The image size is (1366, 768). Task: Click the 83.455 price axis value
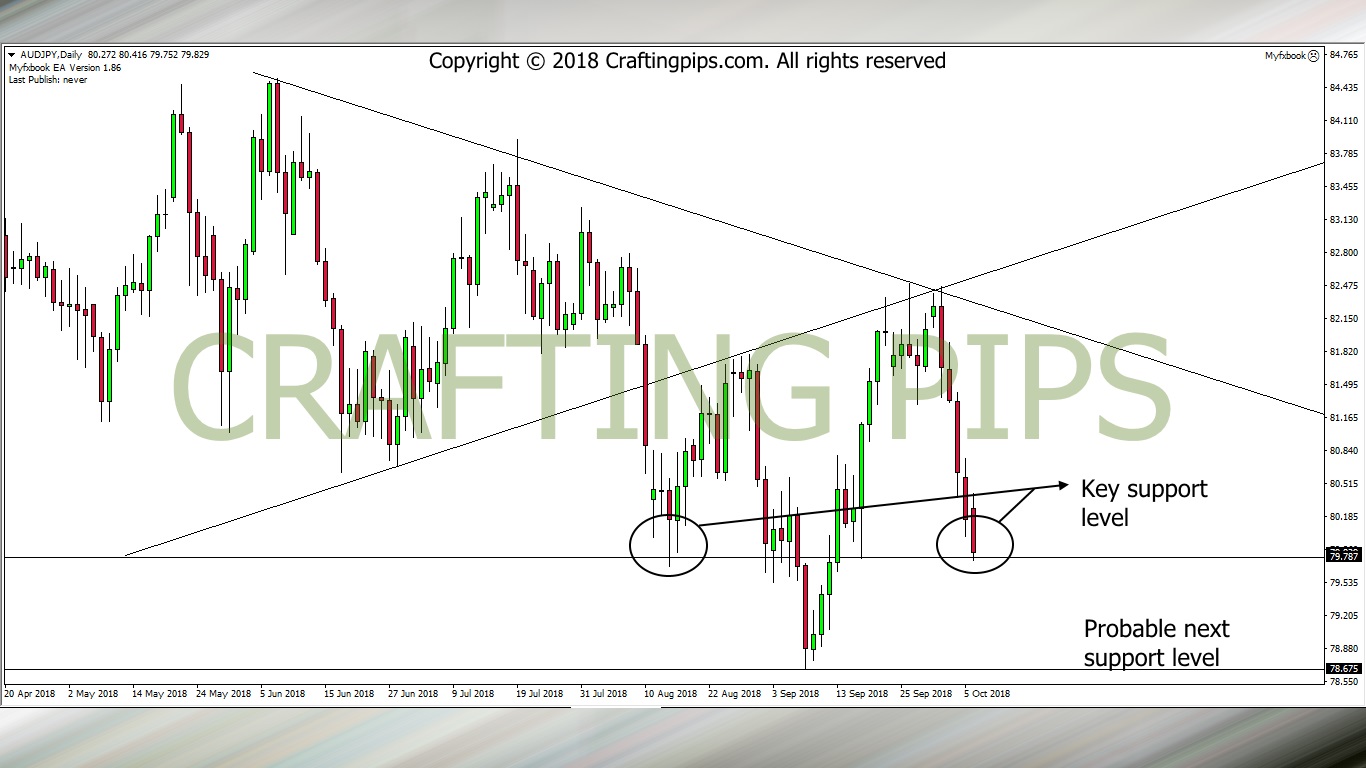pos(1343,187)
